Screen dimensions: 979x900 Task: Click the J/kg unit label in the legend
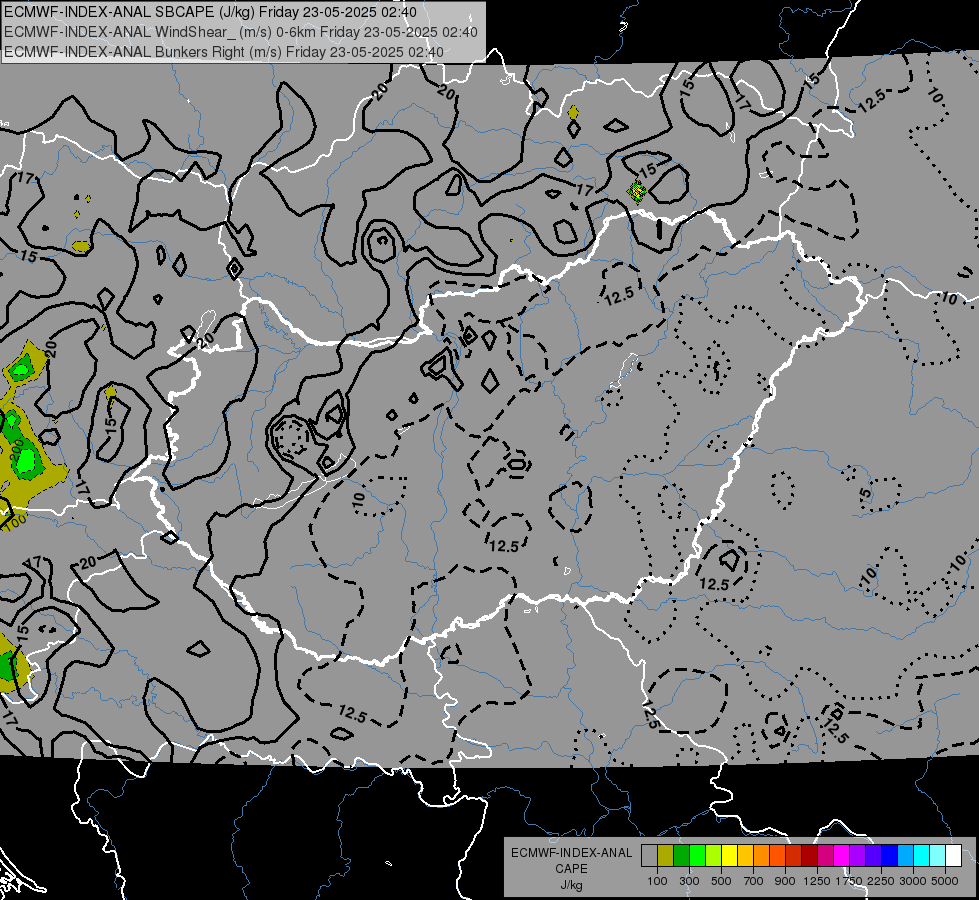click(571, 885)
